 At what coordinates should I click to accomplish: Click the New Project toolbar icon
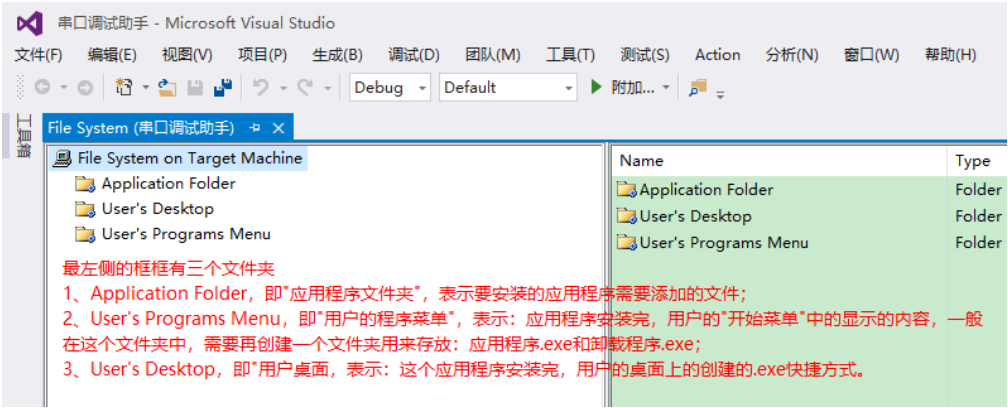pyautogui.click(x=123, y=87)
